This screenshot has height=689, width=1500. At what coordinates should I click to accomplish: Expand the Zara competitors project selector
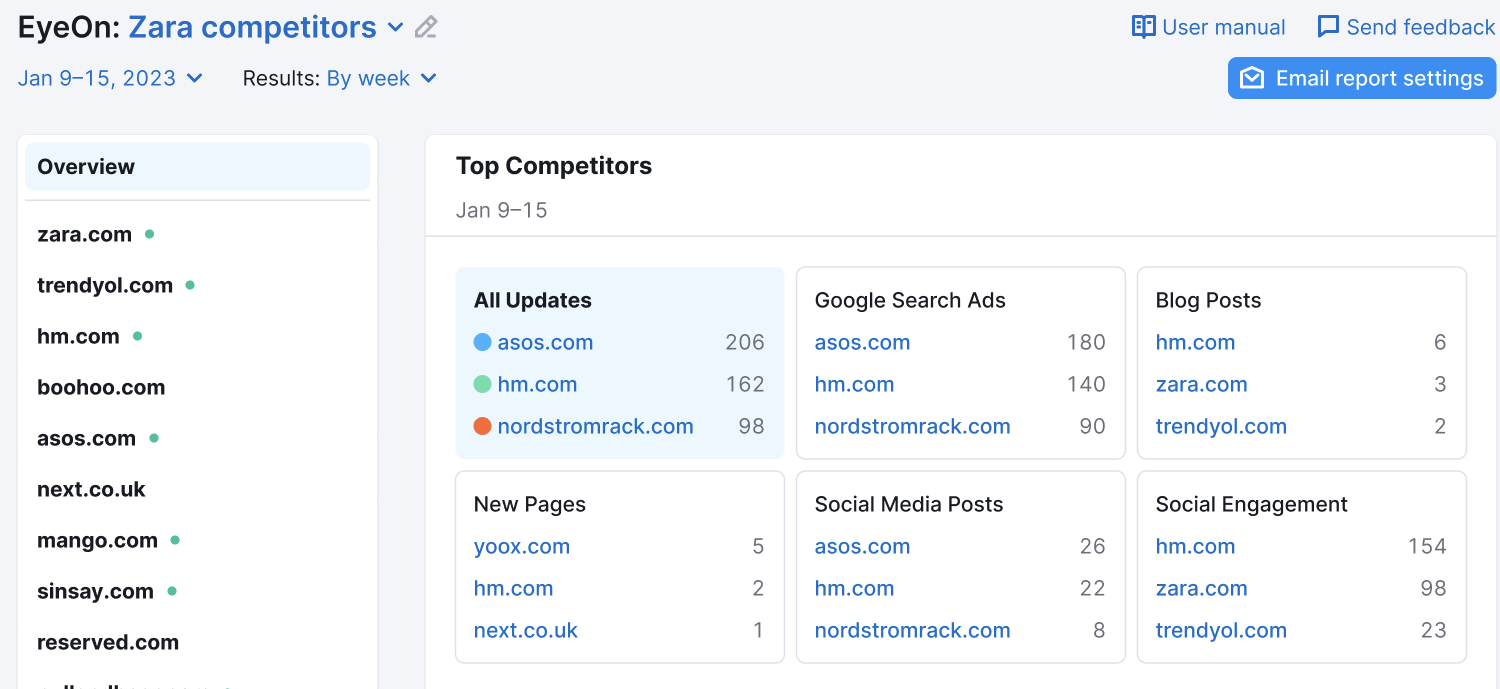click(x=394, y=27)
